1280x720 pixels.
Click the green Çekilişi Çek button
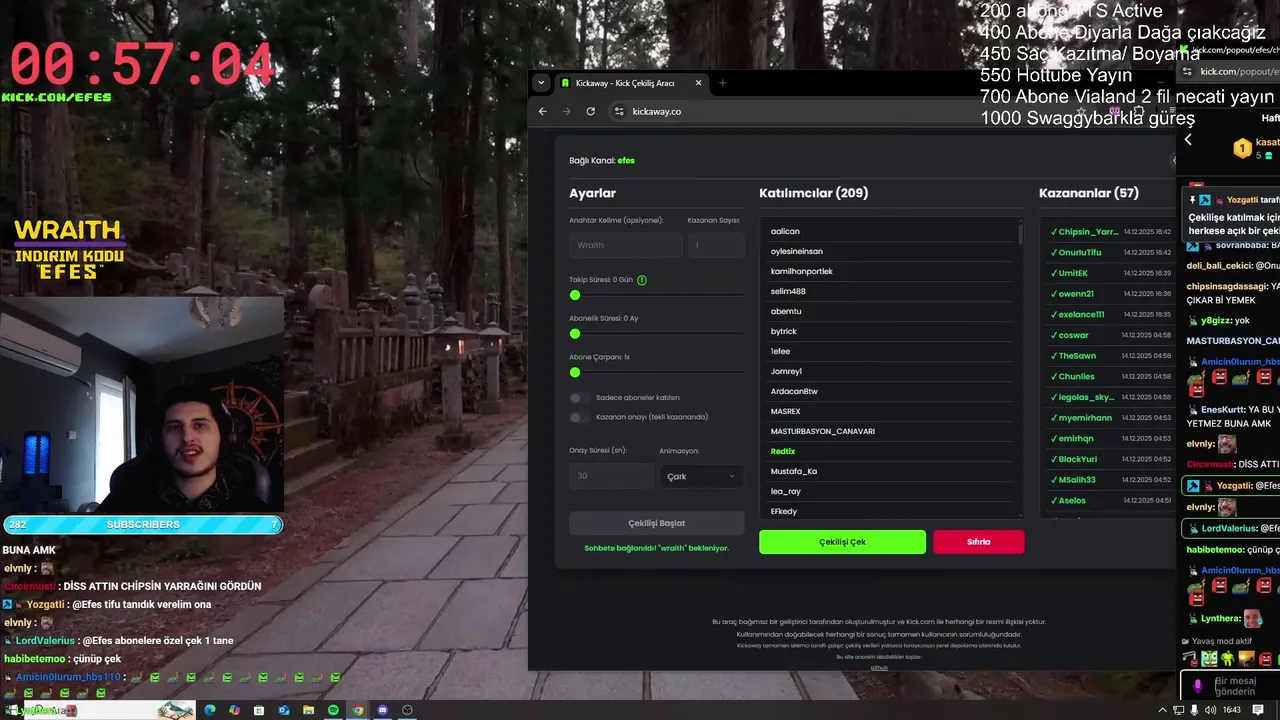click(x=842, y=542)
